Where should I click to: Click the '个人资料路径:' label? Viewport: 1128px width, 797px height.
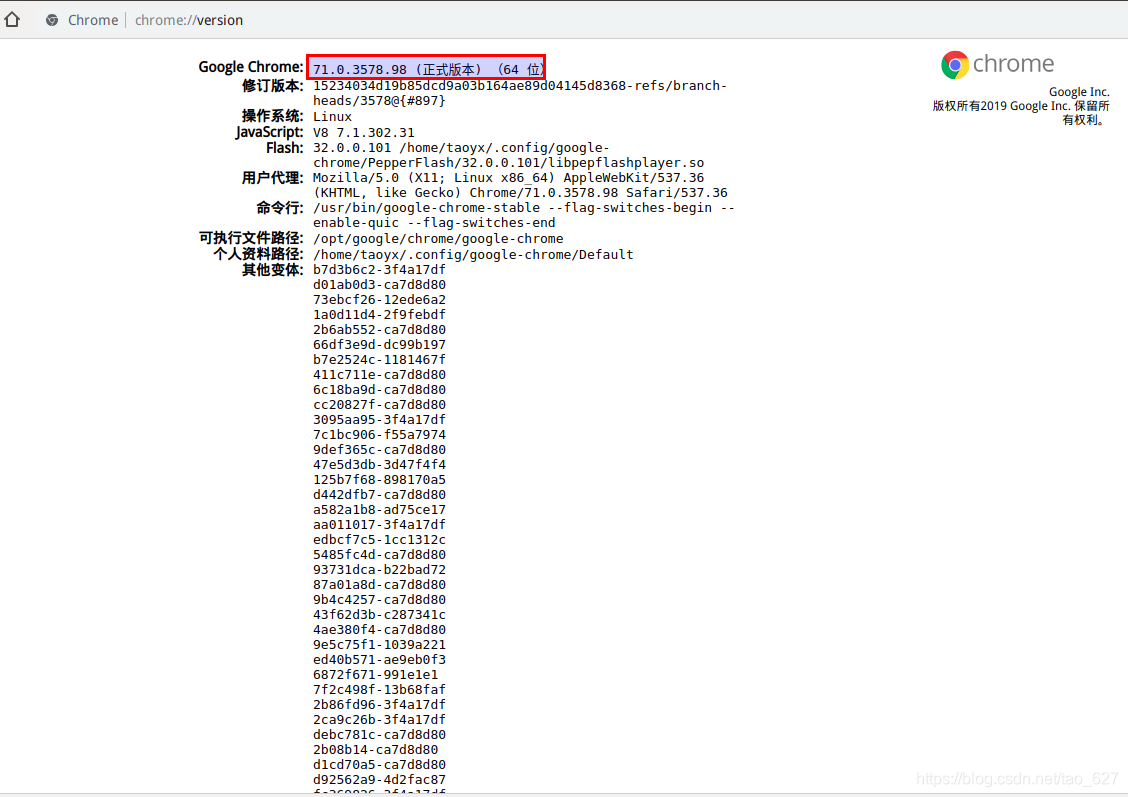click(x=258, y=254)
